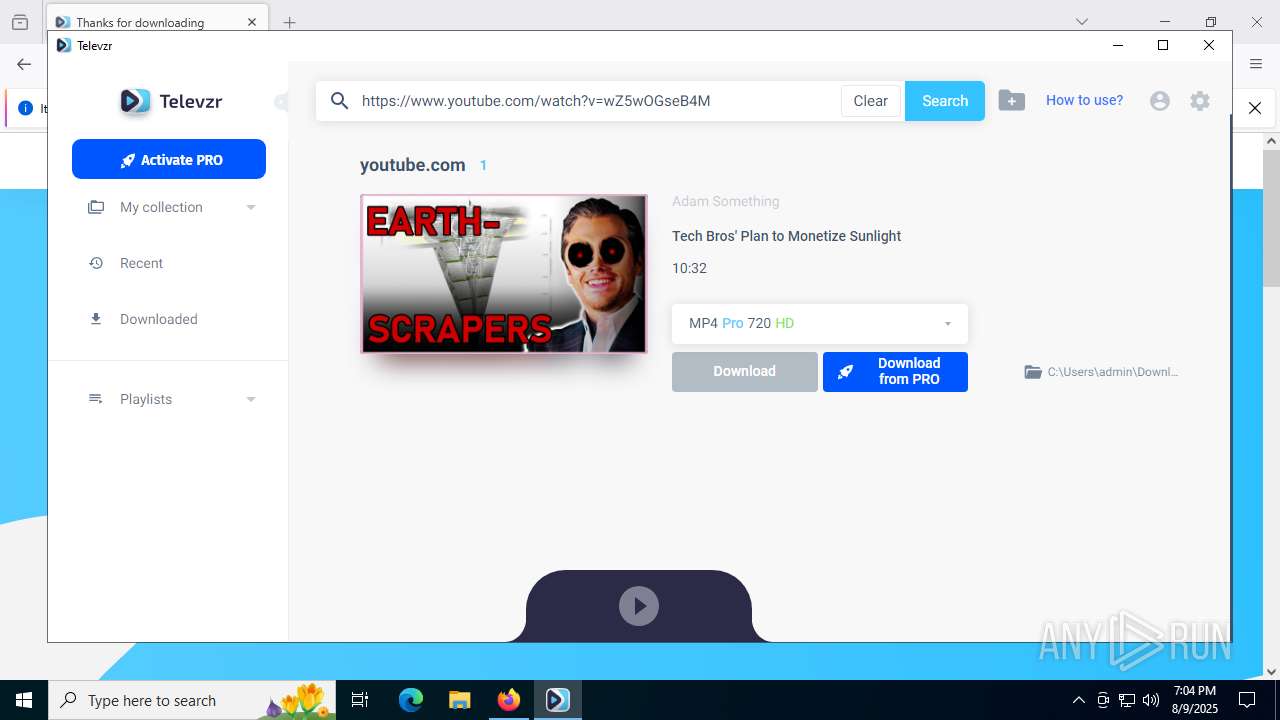Collapse the sidebar using the arrow toggle
The height and width of the screenshot is (720, 1280).
point(281,102)
